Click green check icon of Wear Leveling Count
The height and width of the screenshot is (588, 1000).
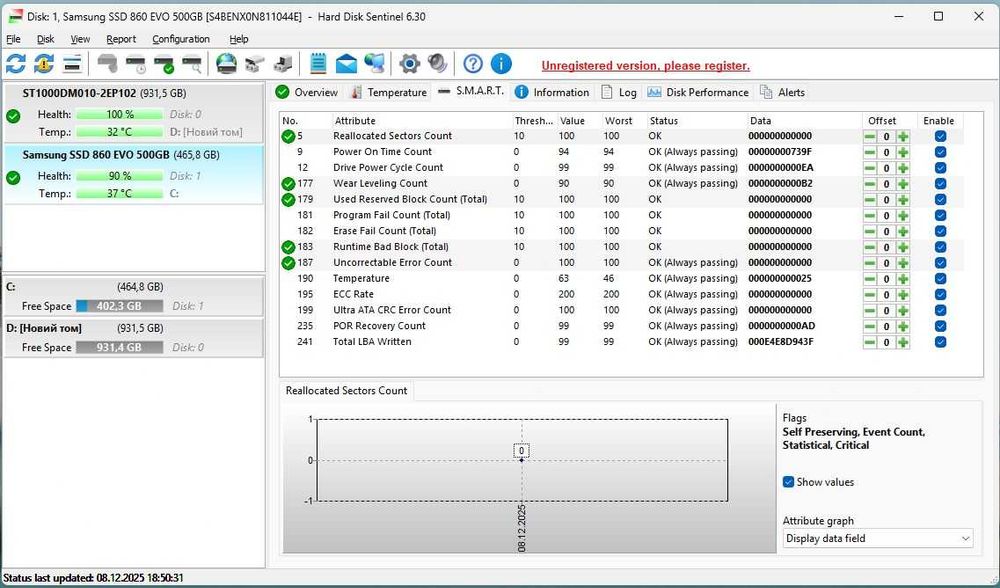pyautogui.click(x=288, y=184)
